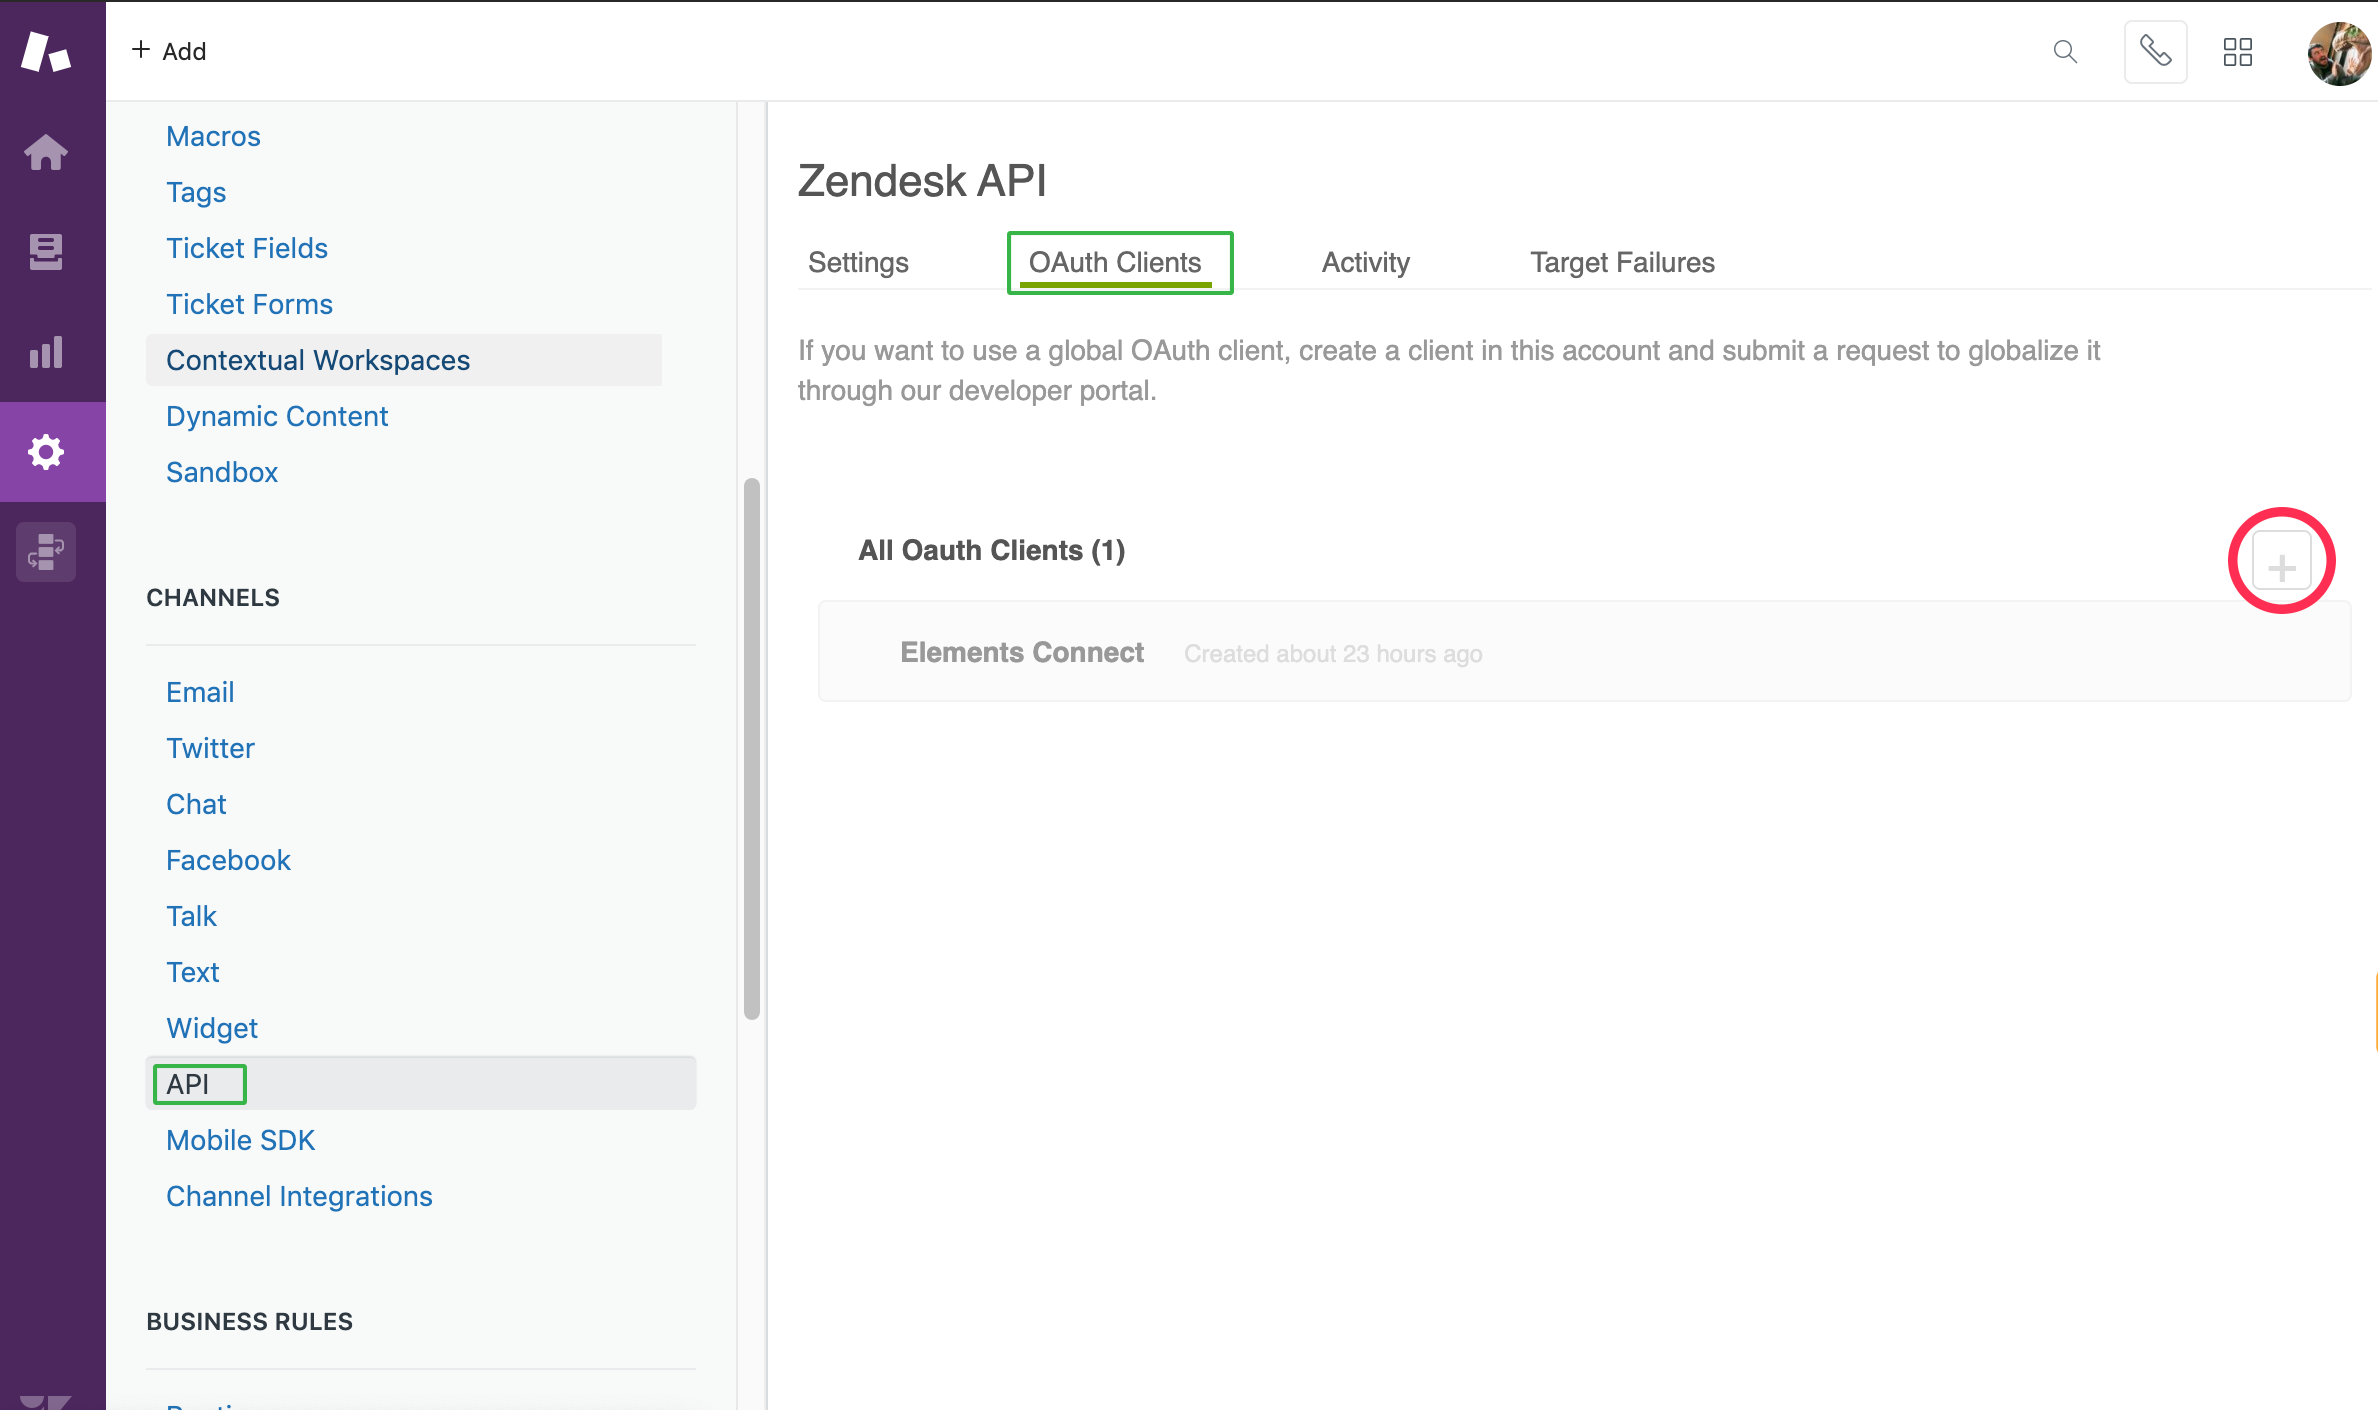Open the Dynamic Content page
This screenshot has height=1410, width=2378.
point(277,416)
